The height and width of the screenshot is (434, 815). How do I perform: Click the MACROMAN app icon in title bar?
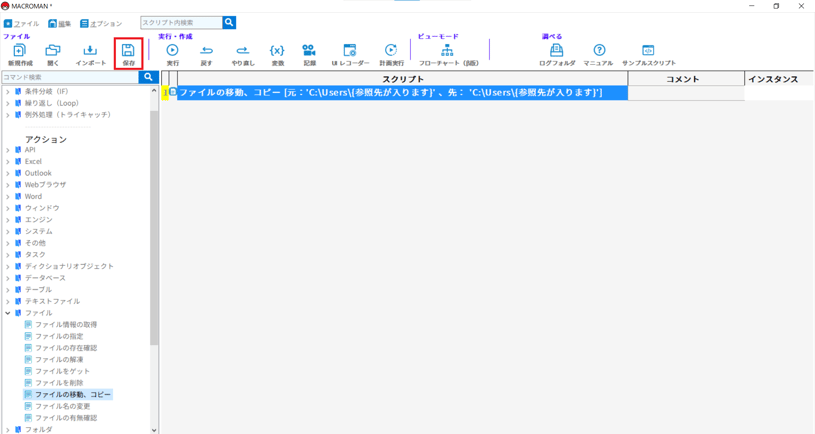[x=5, y=6]
